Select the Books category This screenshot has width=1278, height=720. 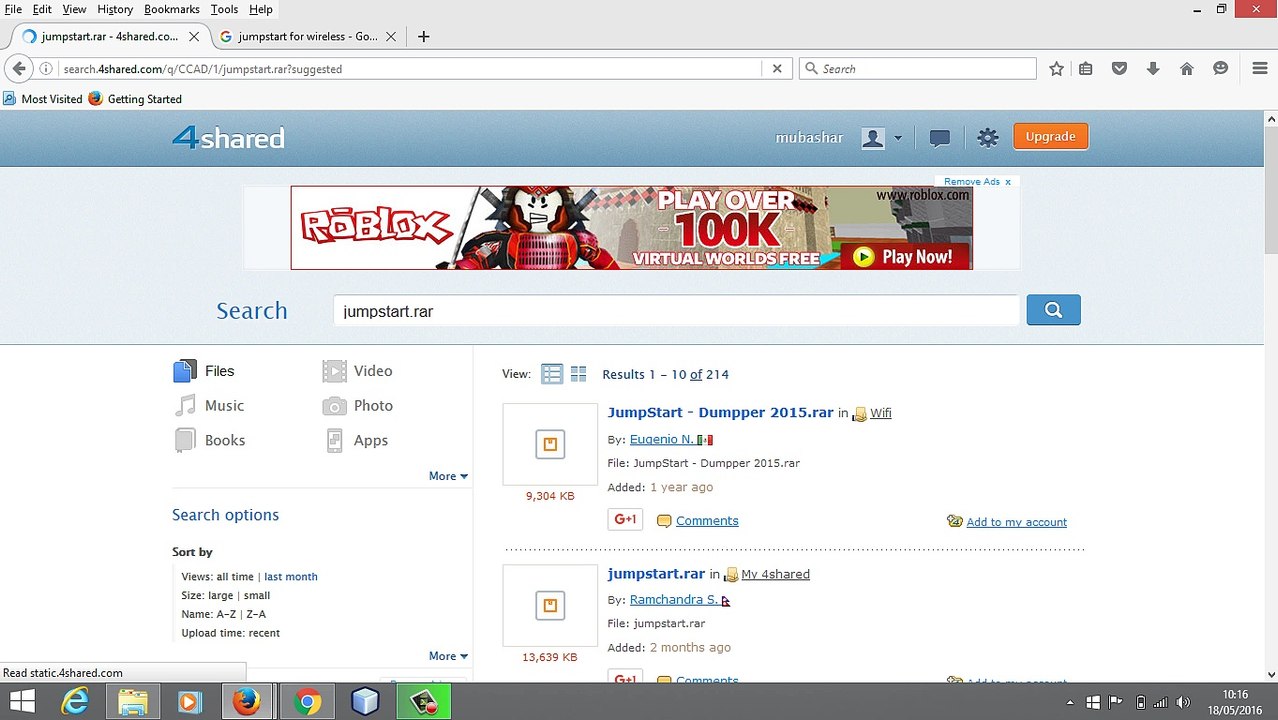click(x=210, y=440)
